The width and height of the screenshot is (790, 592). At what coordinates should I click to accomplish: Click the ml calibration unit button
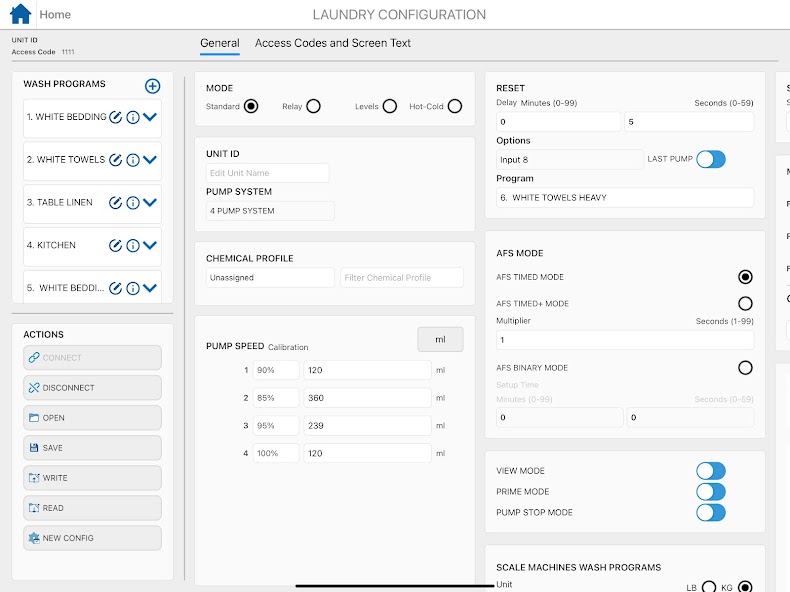point(440,340)
